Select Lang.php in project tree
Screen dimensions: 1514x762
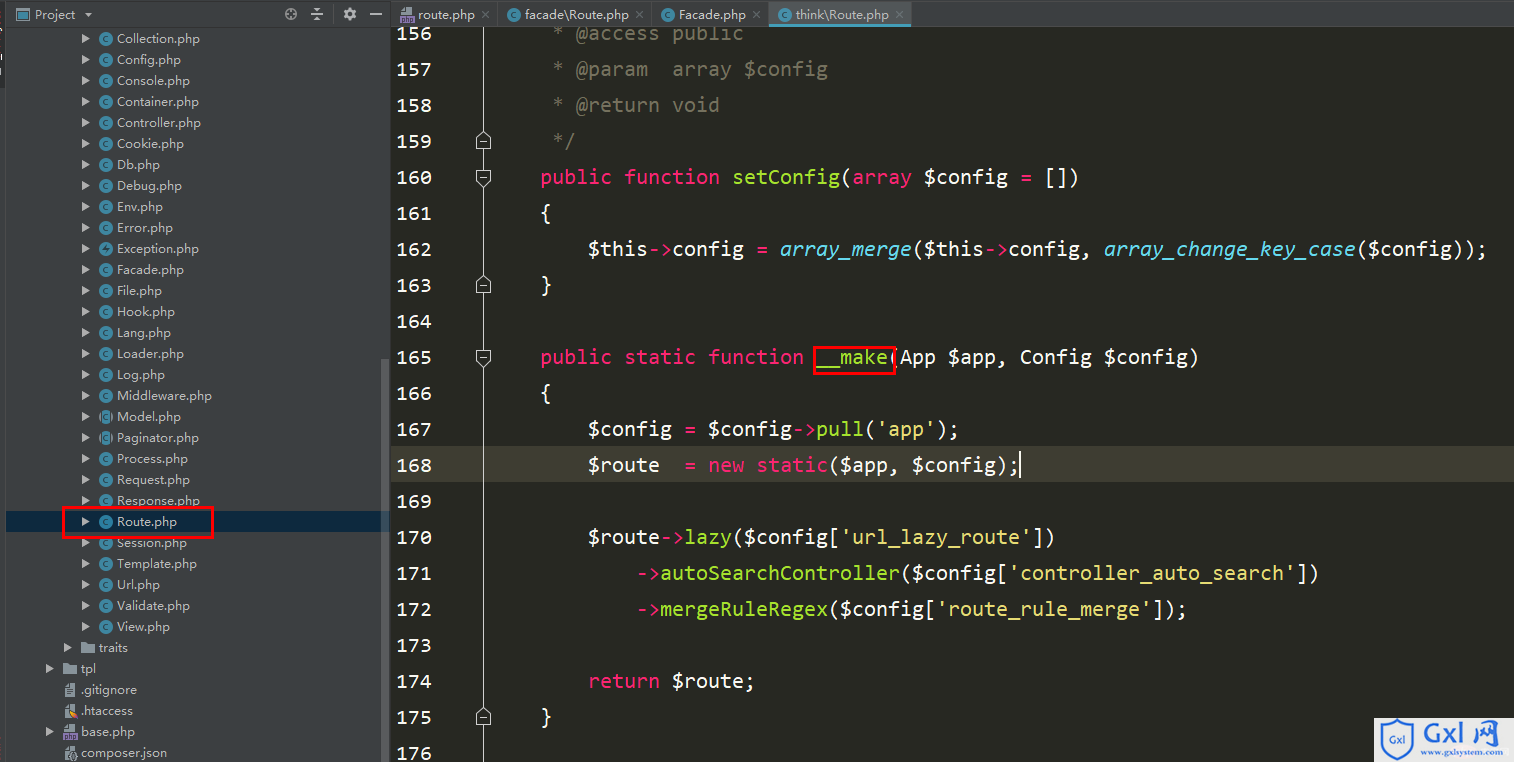coord(144,333)
